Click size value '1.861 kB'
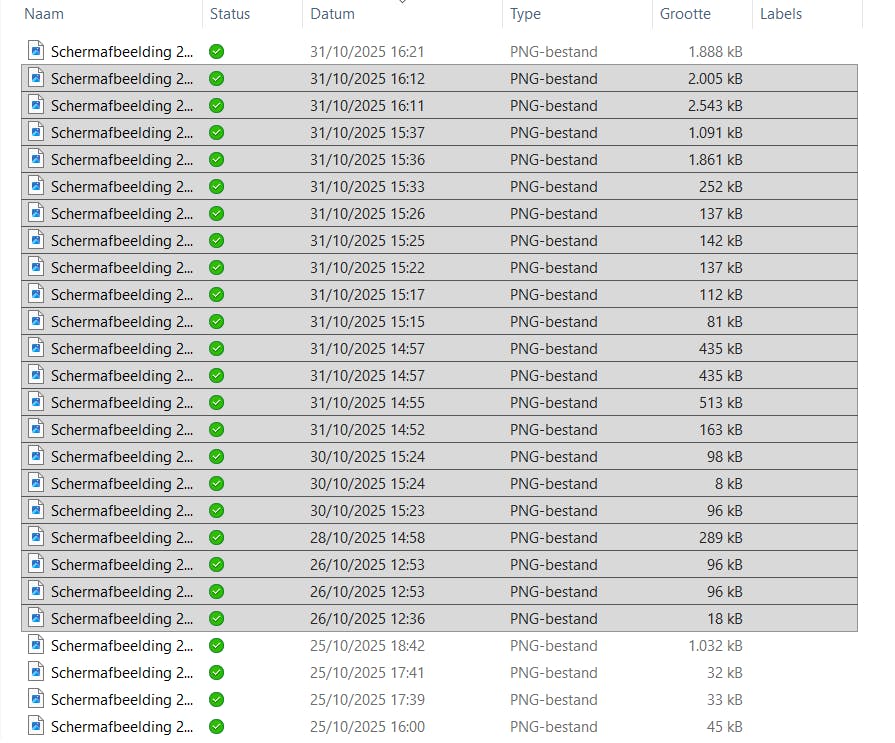The width and height of the screenshot is (895, 743). (x=715, y=160)
